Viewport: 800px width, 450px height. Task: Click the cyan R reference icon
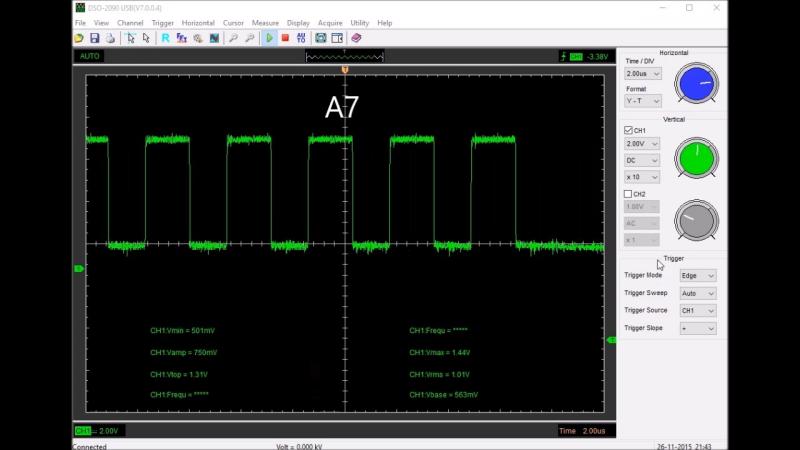[165, 38]
